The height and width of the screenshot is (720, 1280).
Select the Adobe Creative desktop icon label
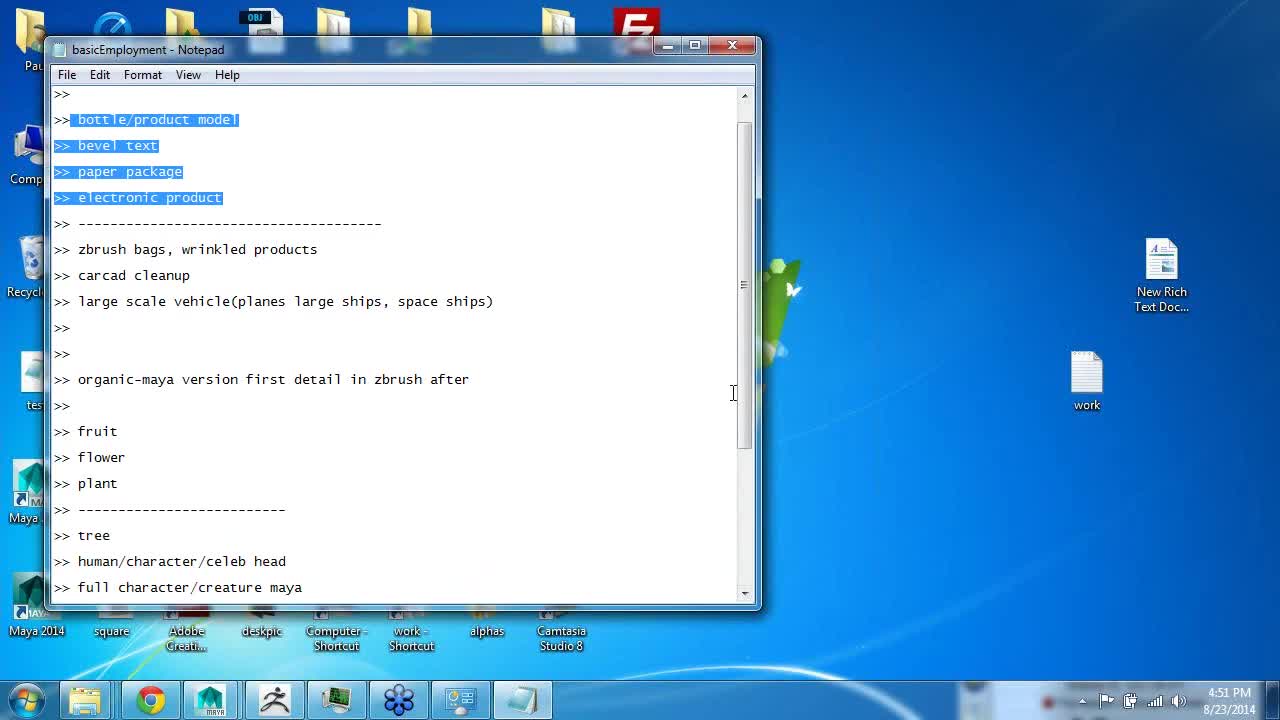click(x=186, y=638)
